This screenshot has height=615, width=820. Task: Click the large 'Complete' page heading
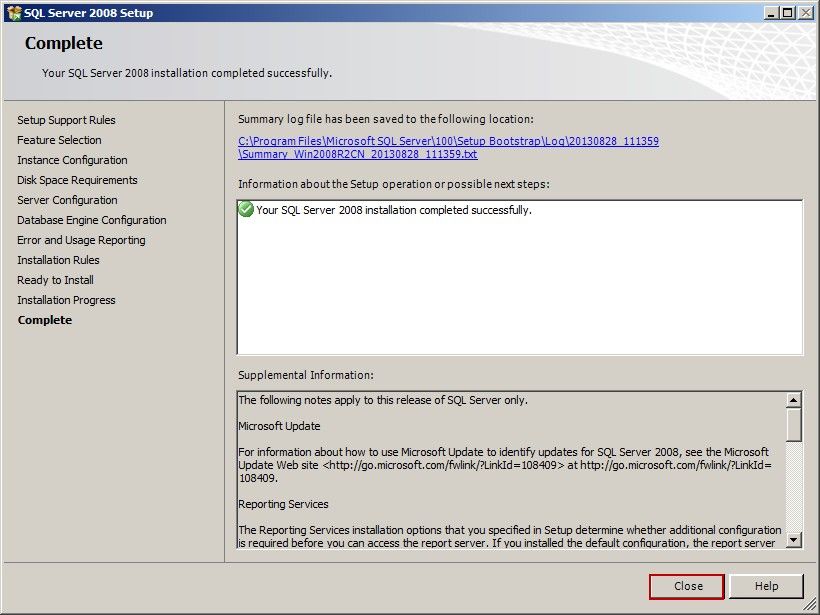(x=64, y=43)
